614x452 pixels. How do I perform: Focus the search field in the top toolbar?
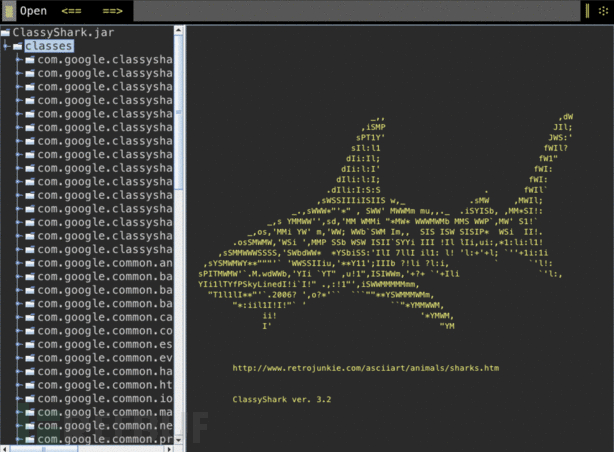356,11
